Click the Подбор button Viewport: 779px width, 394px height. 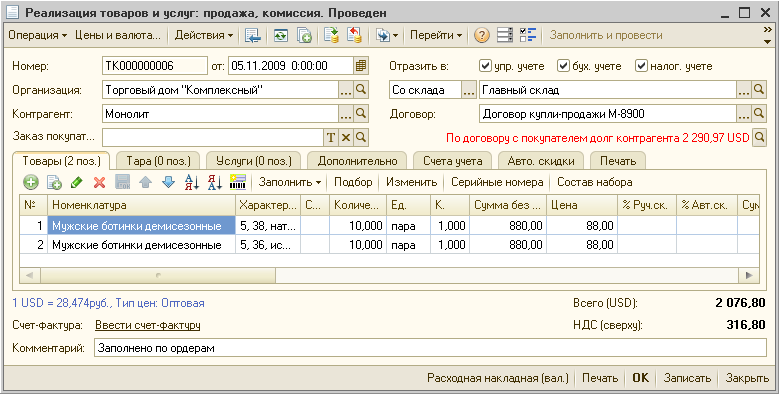point(353,182)
